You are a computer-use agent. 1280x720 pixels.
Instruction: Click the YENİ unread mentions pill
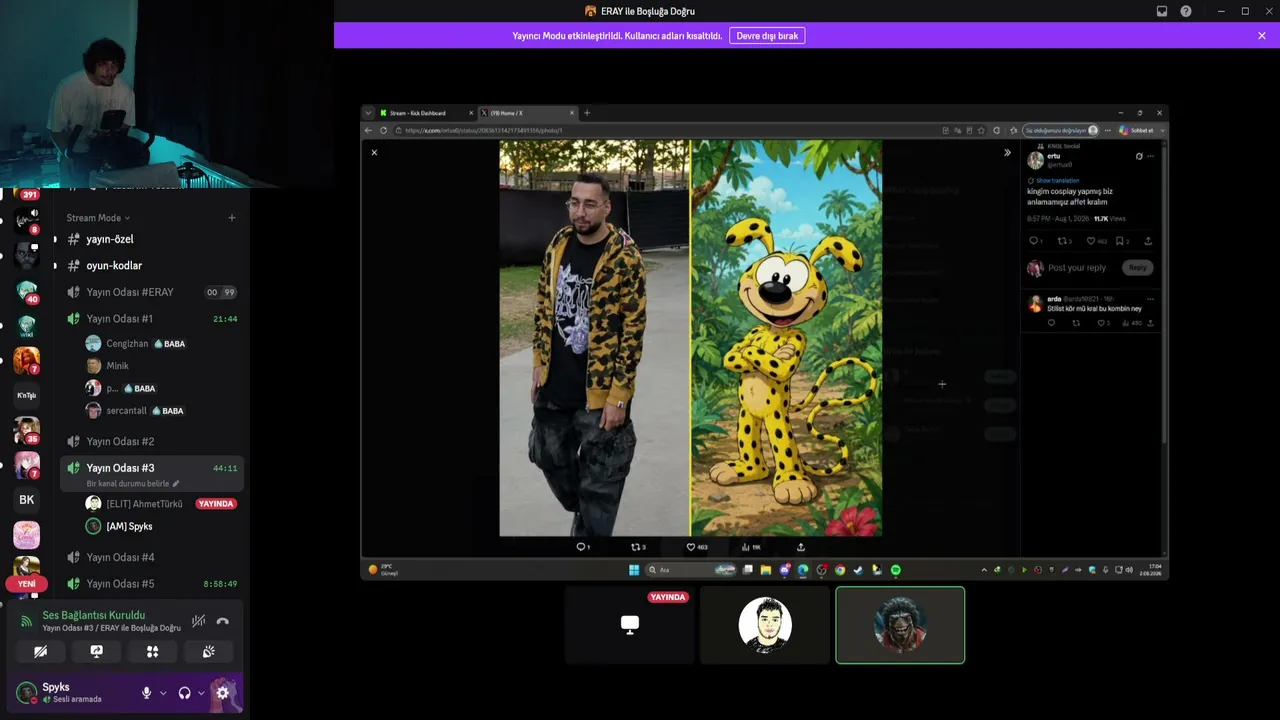[27, 584]
